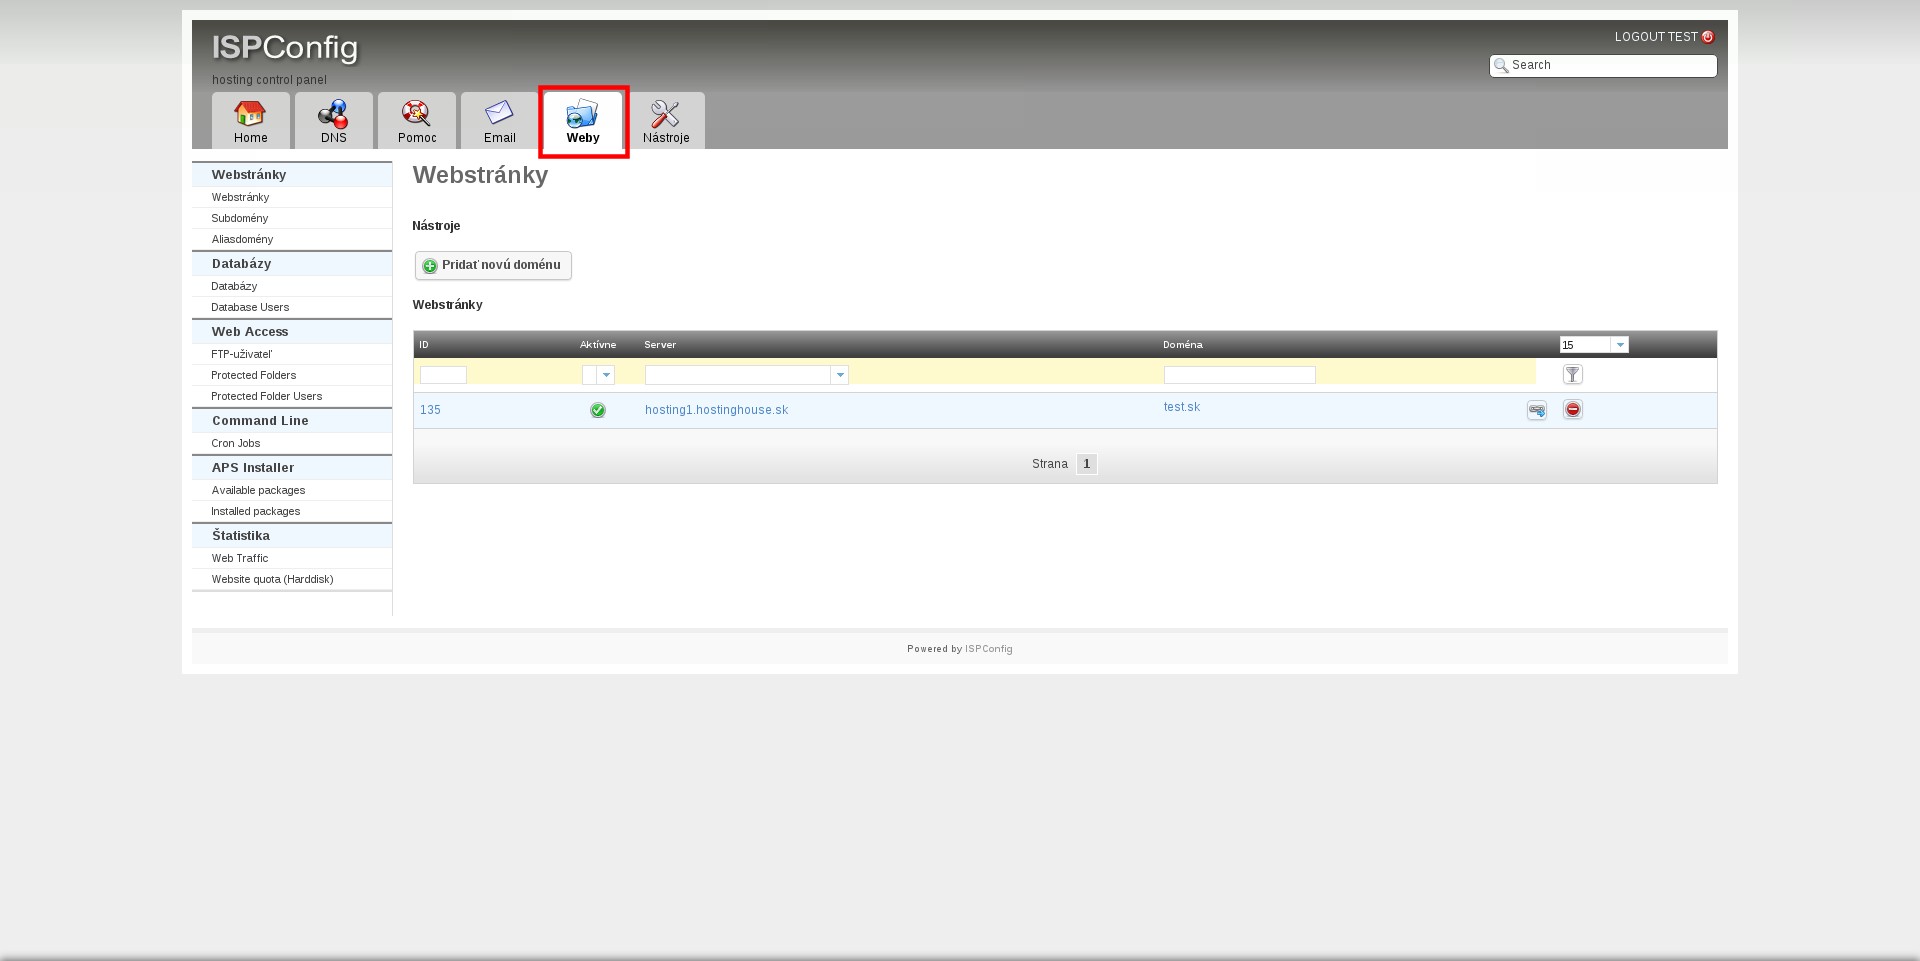
Task: Open the DNS module icon
Action: click(333, 114)
